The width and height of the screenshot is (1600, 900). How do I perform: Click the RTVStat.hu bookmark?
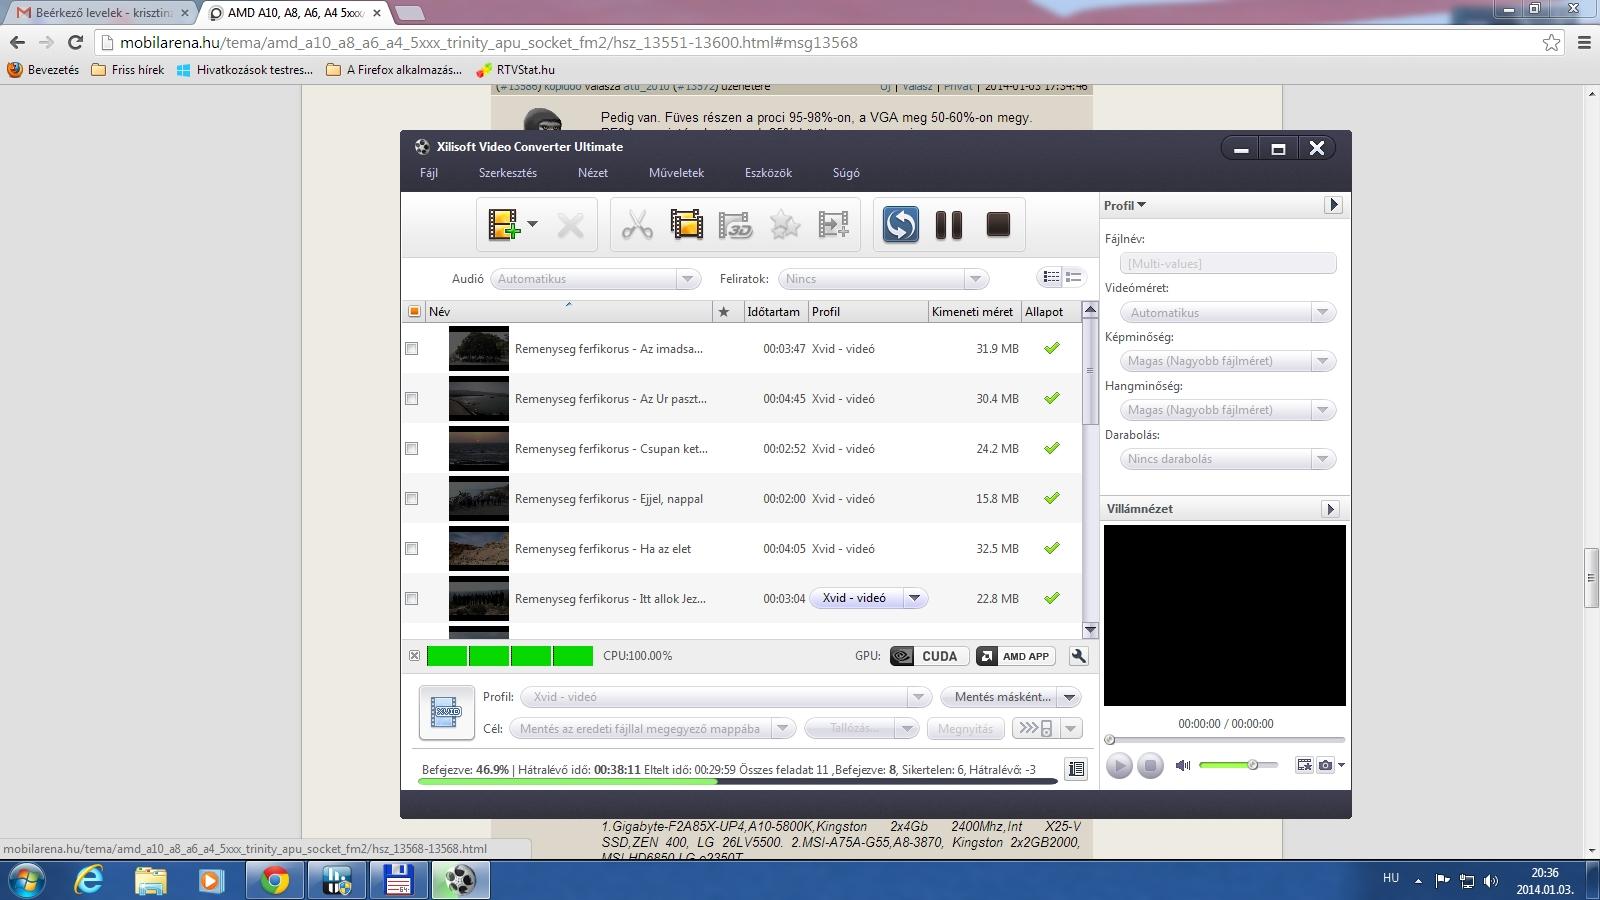[515, 70]
